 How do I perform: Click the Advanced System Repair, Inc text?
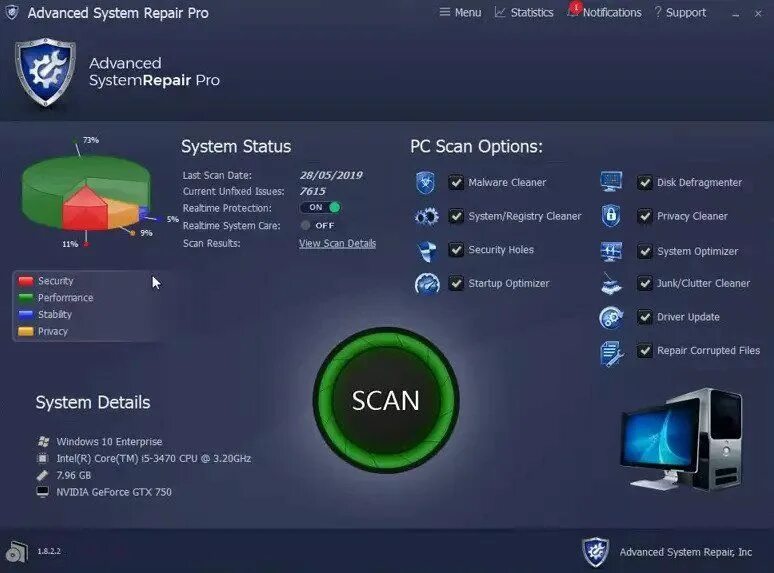[686, 552]
